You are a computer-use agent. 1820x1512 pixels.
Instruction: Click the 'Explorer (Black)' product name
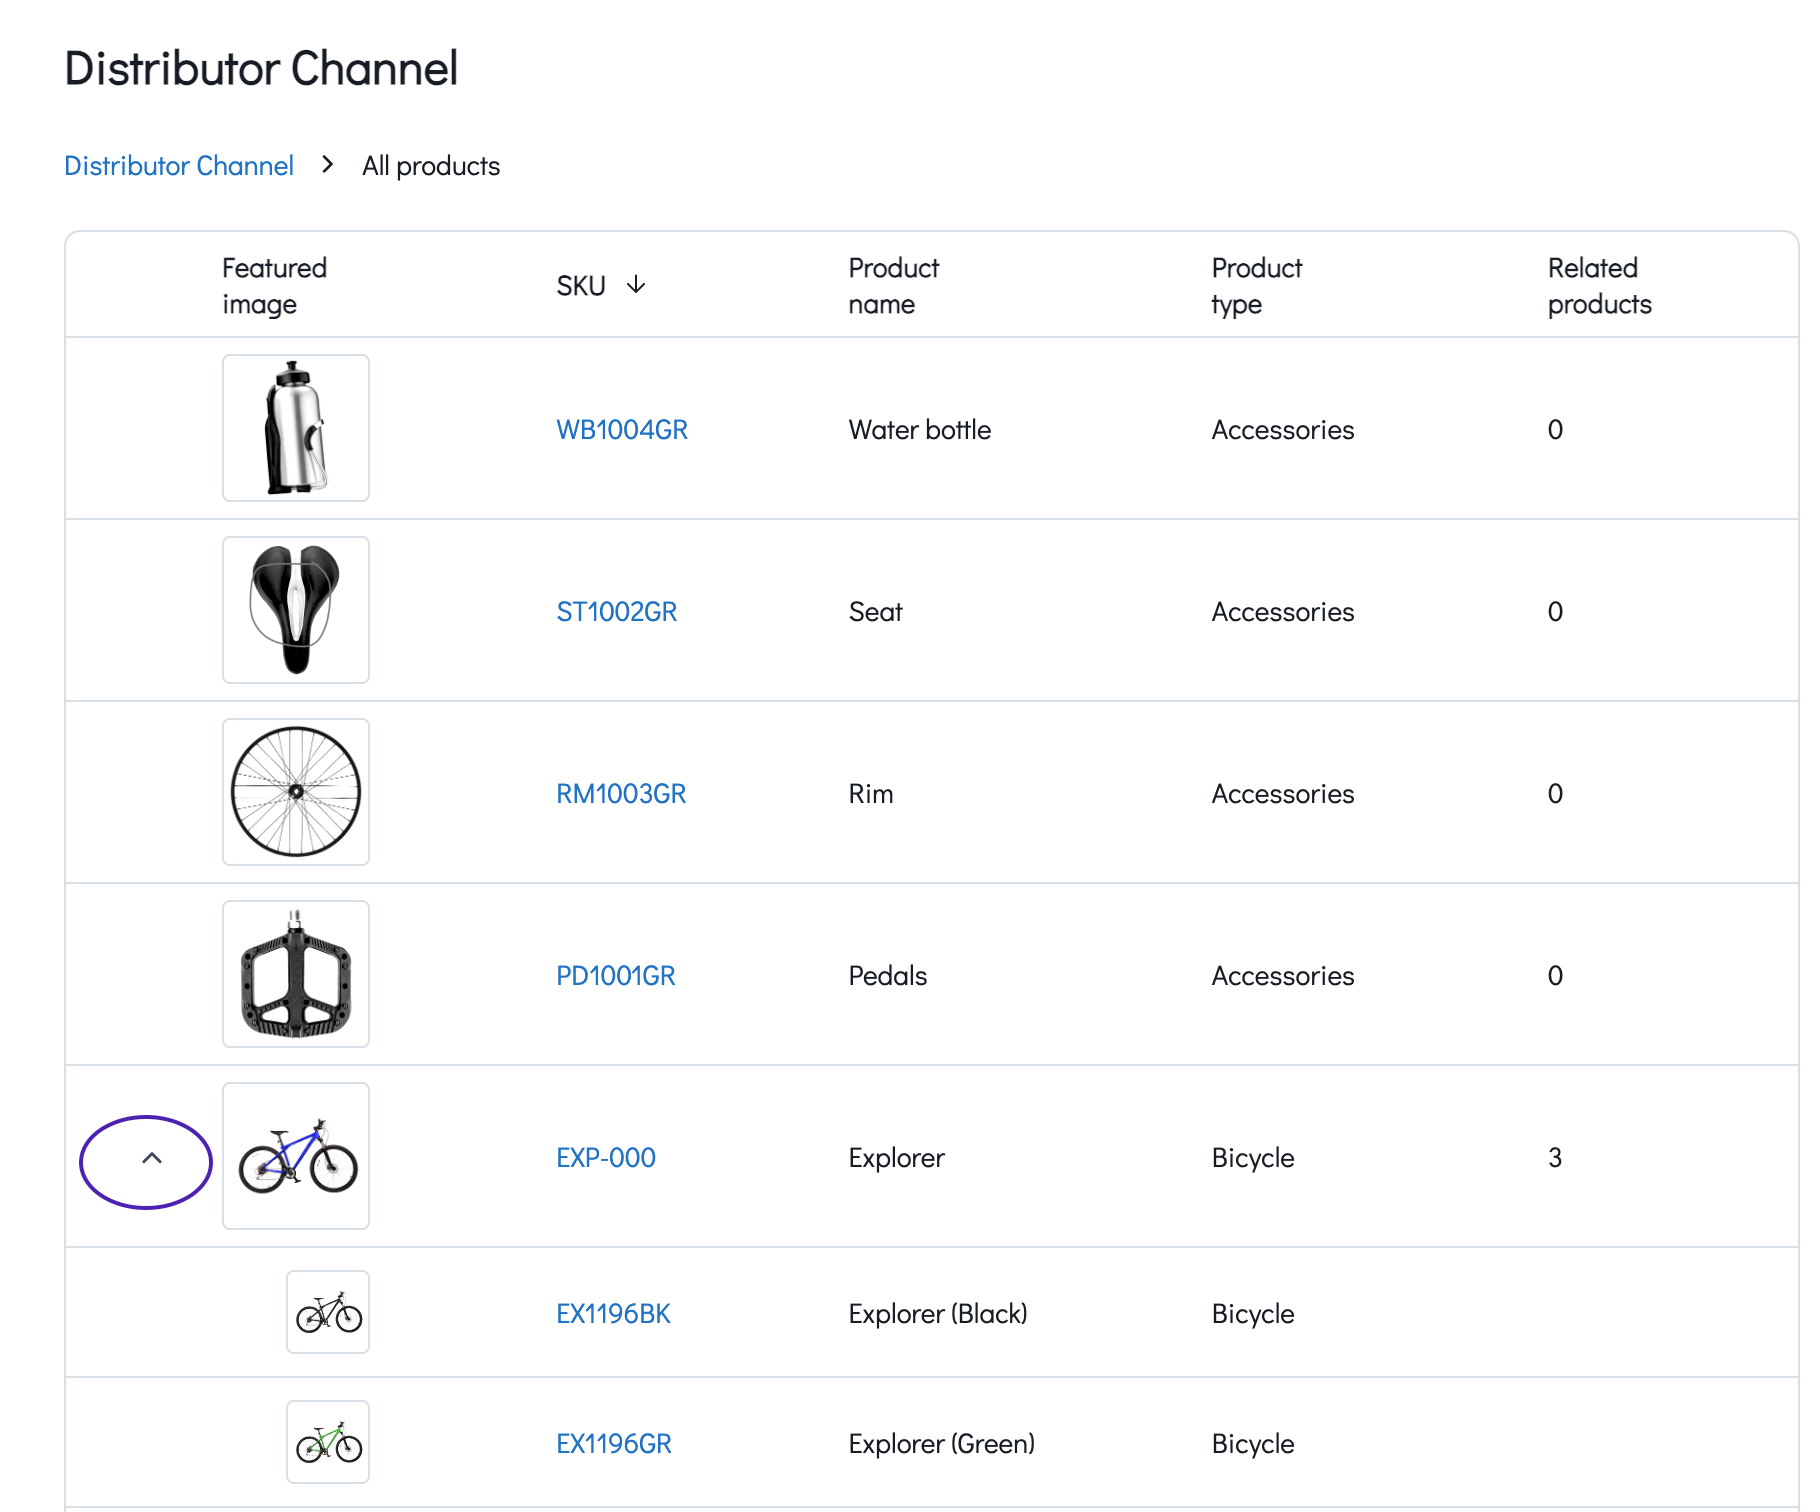click(x=938, y=1314)
